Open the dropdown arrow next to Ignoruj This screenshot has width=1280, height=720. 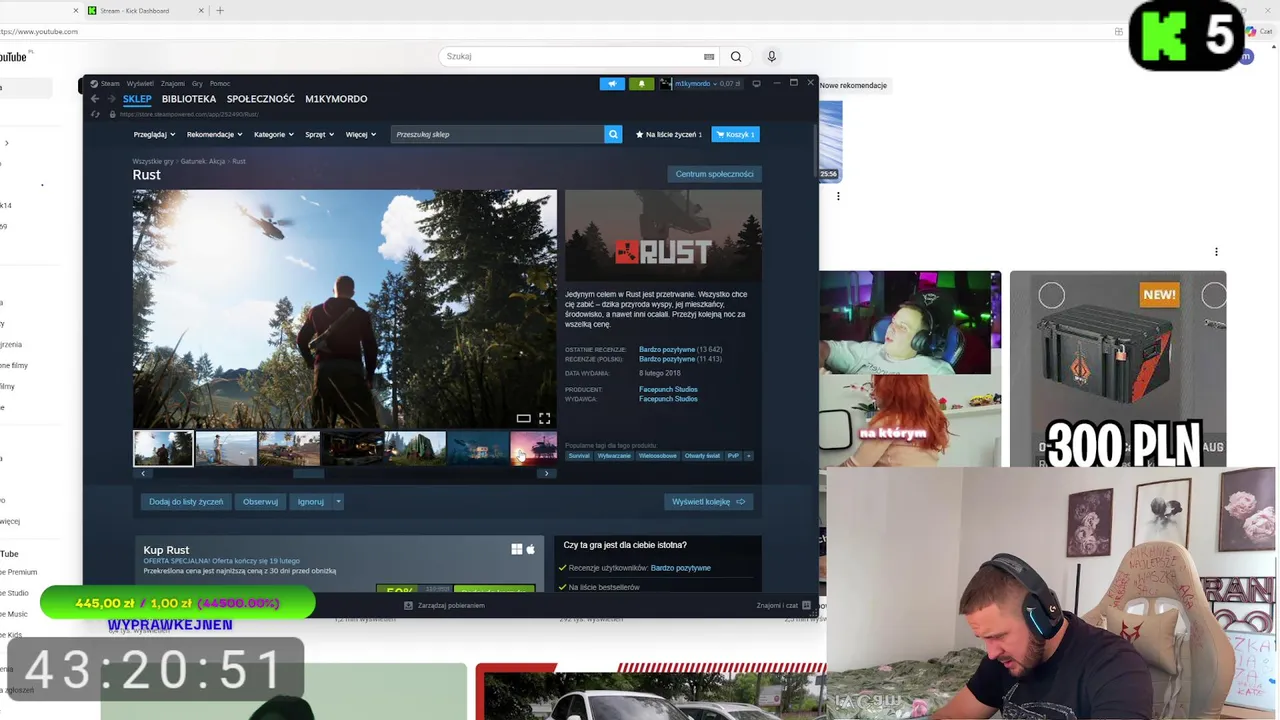tap(338, 502)
